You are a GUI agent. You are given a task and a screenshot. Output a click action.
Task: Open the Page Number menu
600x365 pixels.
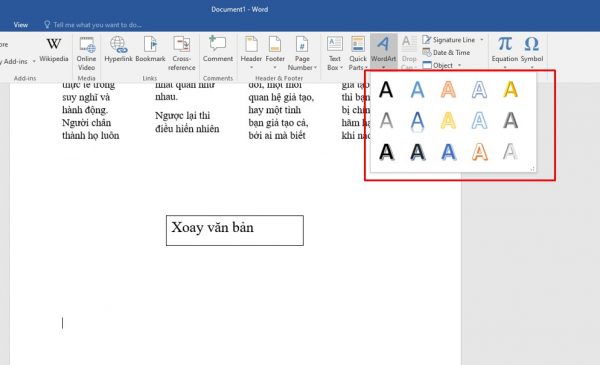[x=302, y=54]
